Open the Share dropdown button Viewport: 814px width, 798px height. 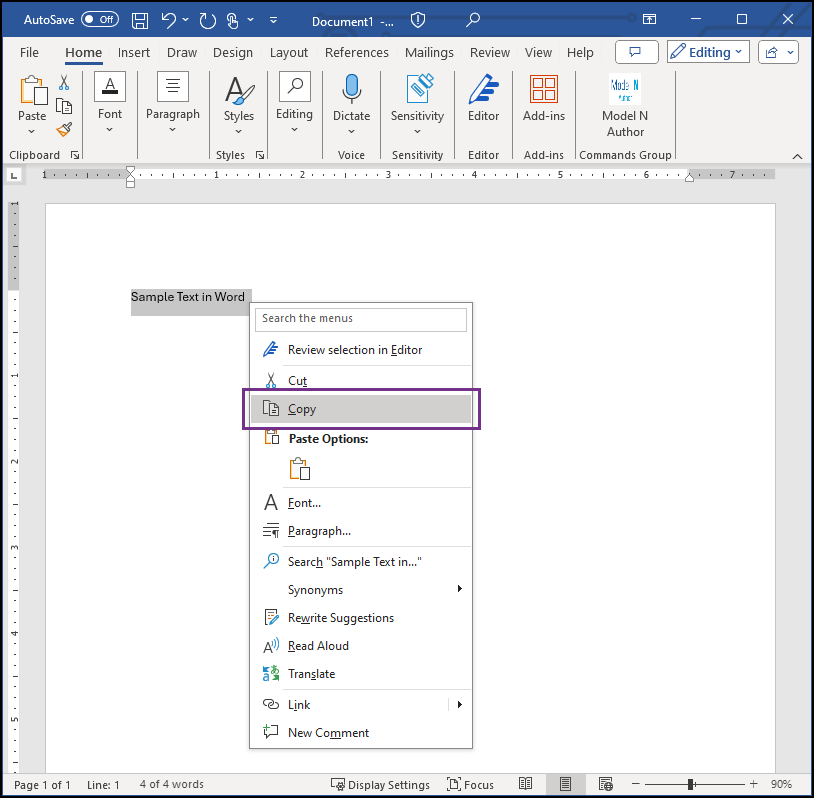pos(778,52)
